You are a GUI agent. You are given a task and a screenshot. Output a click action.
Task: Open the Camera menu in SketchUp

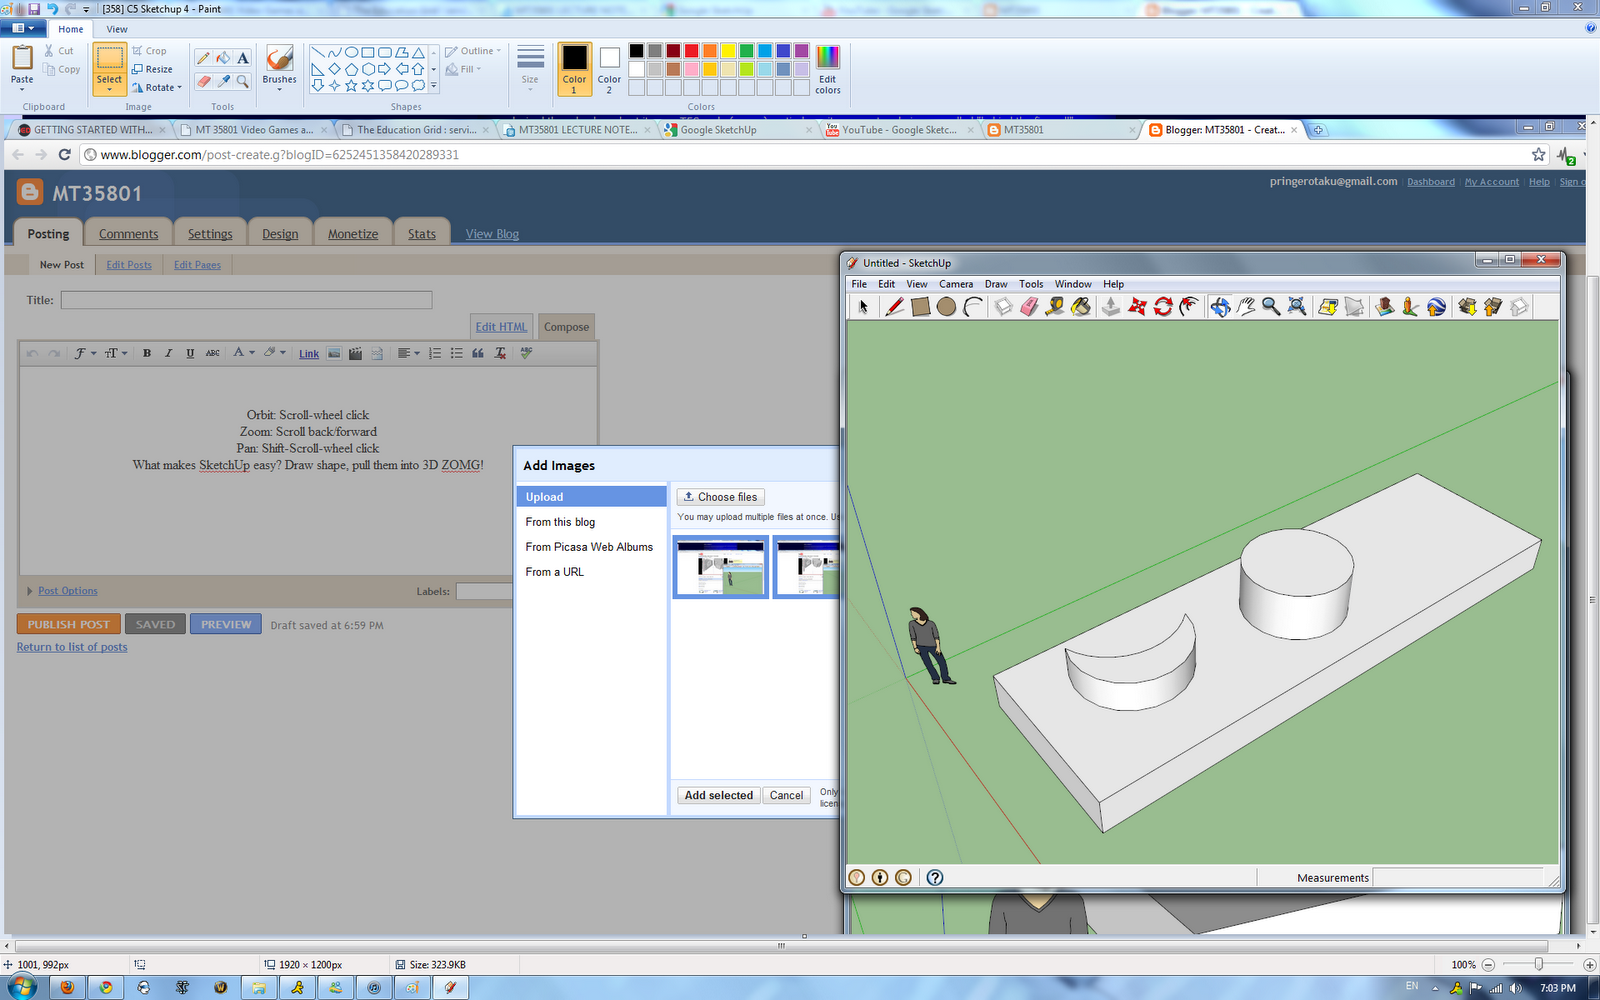coord(956,284)
